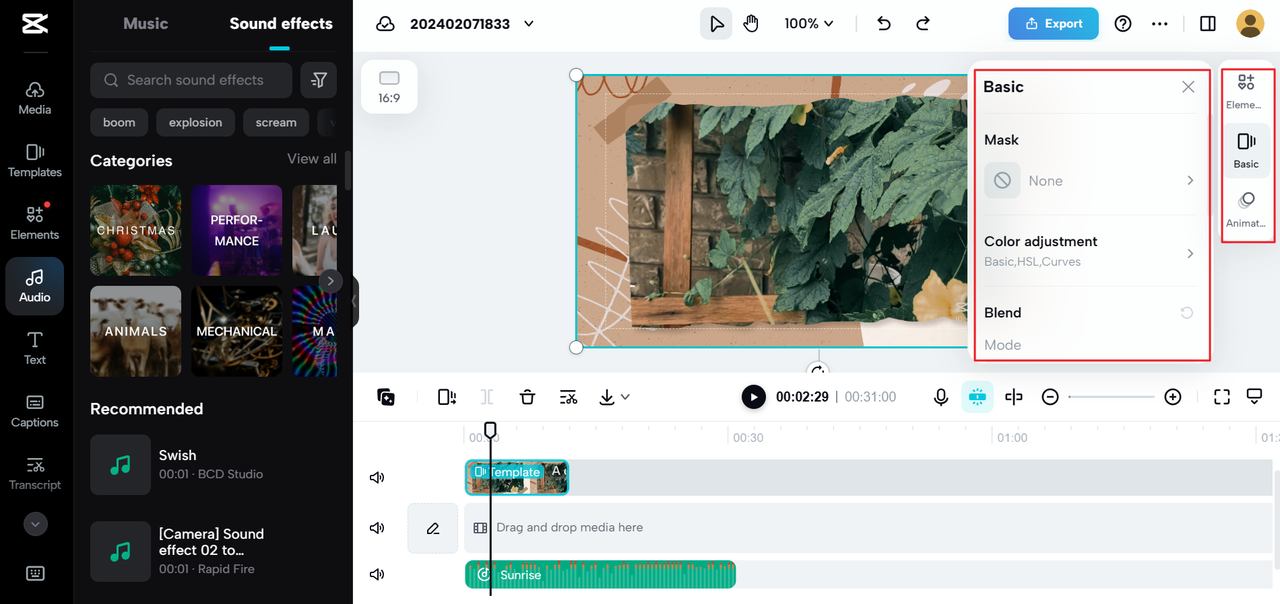Open the more options ellipsis menu
The height and width of the screenshot is (604, 1280).
pos(1160,24)
